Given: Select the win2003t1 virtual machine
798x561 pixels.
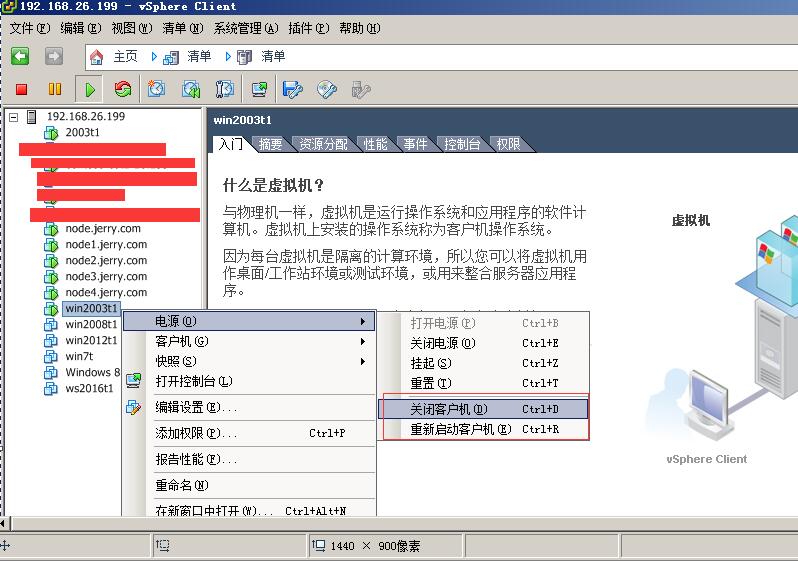Looking at the screenshot, I should 91,308.
